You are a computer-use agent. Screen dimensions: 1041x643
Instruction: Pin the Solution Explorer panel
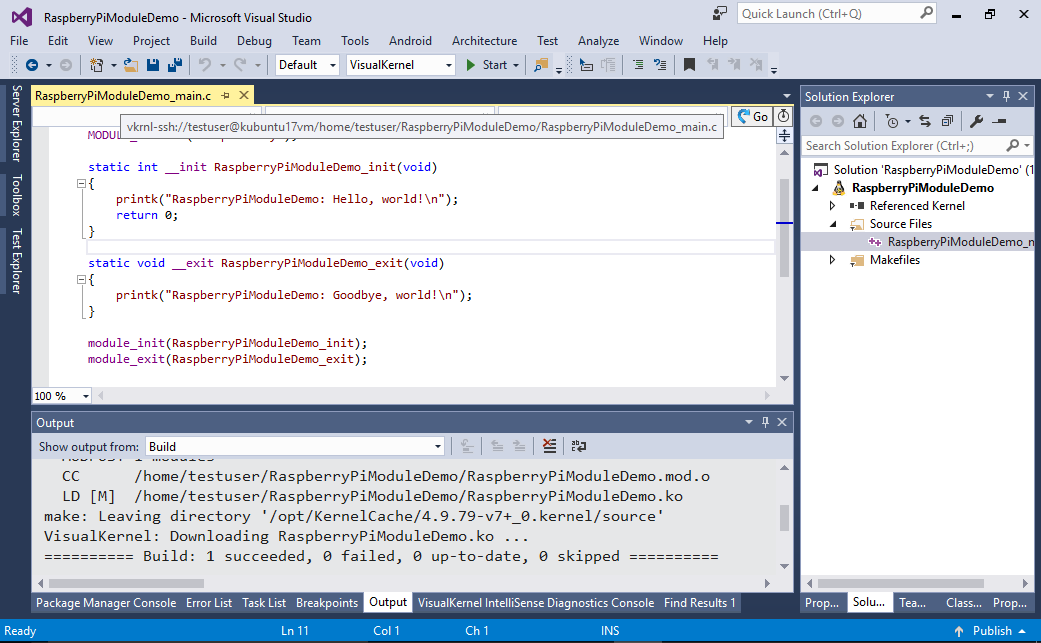(1006, 96)
